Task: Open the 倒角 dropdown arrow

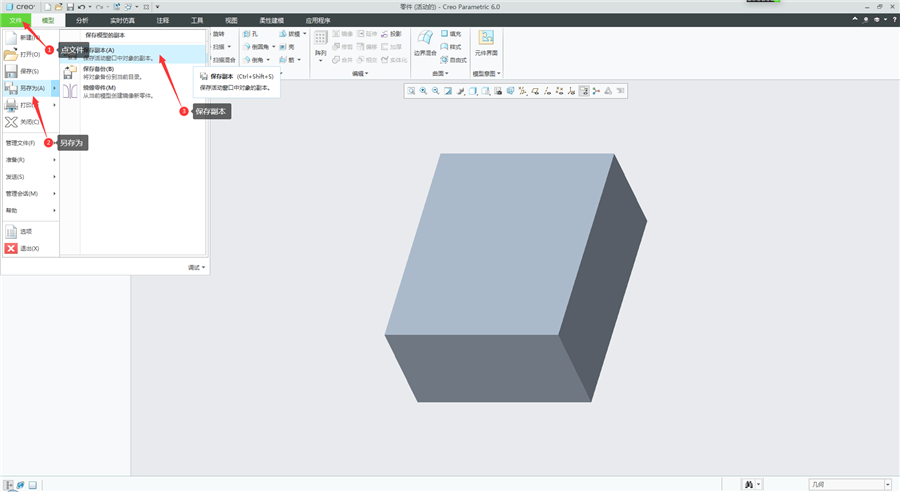Action: 268,60
